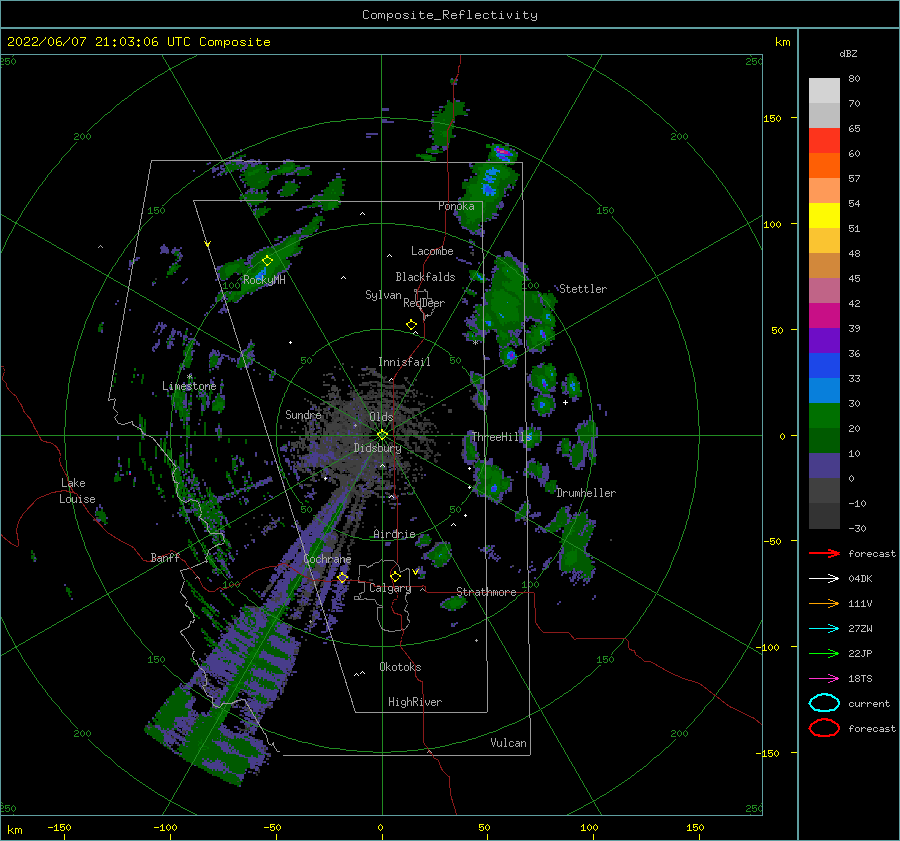Pick the light blue 30-33 dBZ color band
The image size is (900, 841).
824,391
